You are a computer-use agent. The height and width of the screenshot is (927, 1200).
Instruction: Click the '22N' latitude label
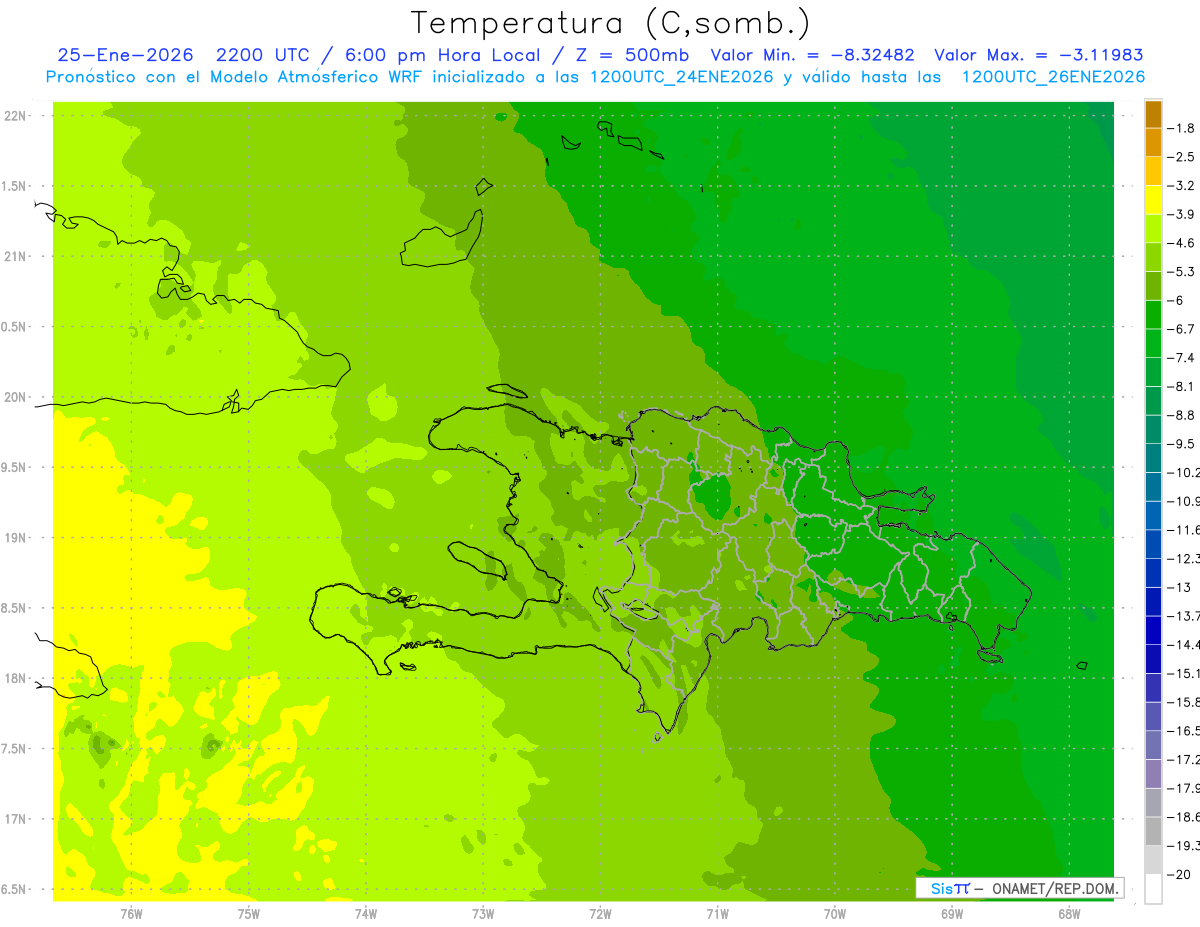[x=15, y=116]
